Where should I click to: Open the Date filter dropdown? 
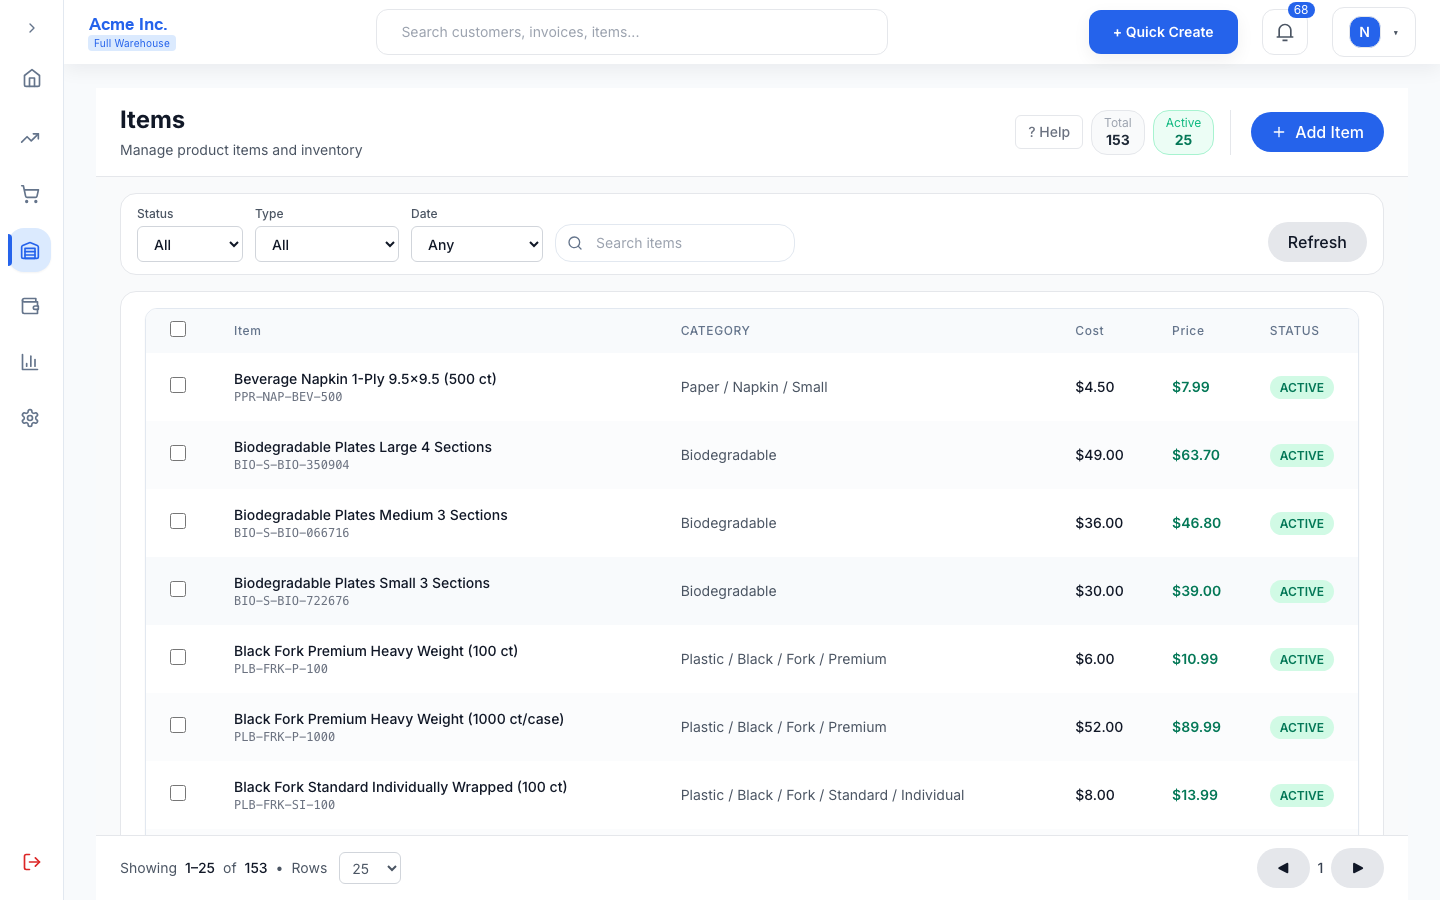[477, 244]
